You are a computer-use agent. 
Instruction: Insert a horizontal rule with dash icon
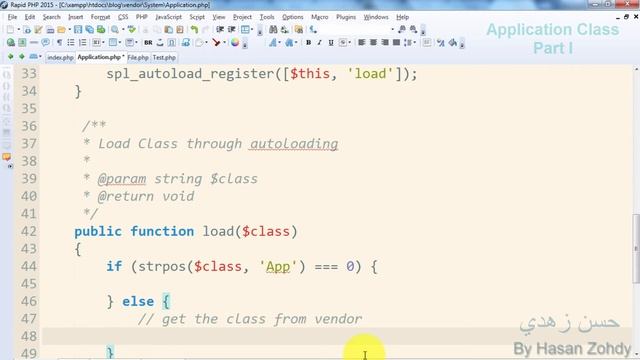tap(34, 42)
